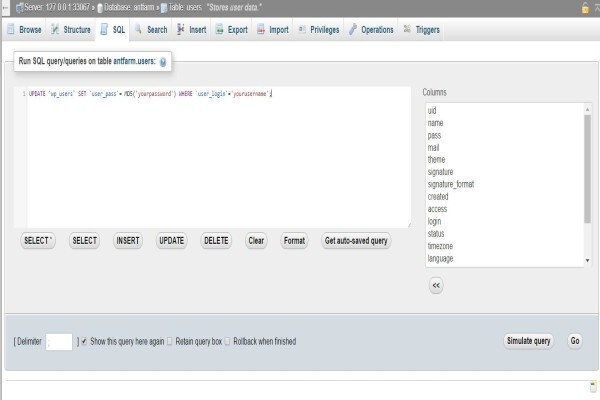
Task: Click Get auto-saved query button
Action: coord(356,241)
